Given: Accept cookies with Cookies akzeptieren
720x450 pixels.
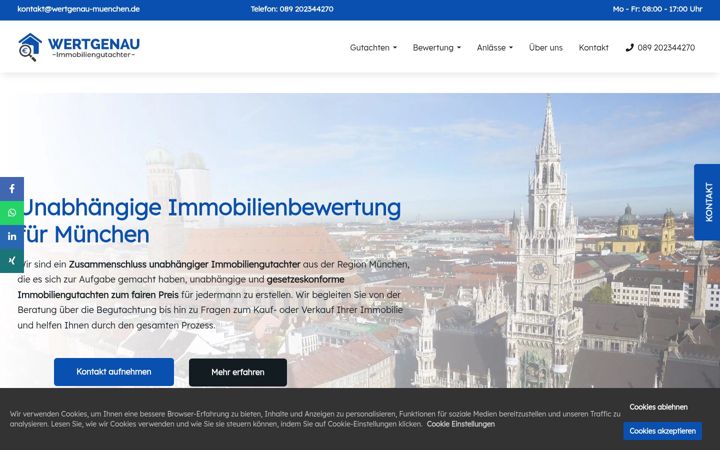Looking at the screenshot, I should tap(663, 431).
